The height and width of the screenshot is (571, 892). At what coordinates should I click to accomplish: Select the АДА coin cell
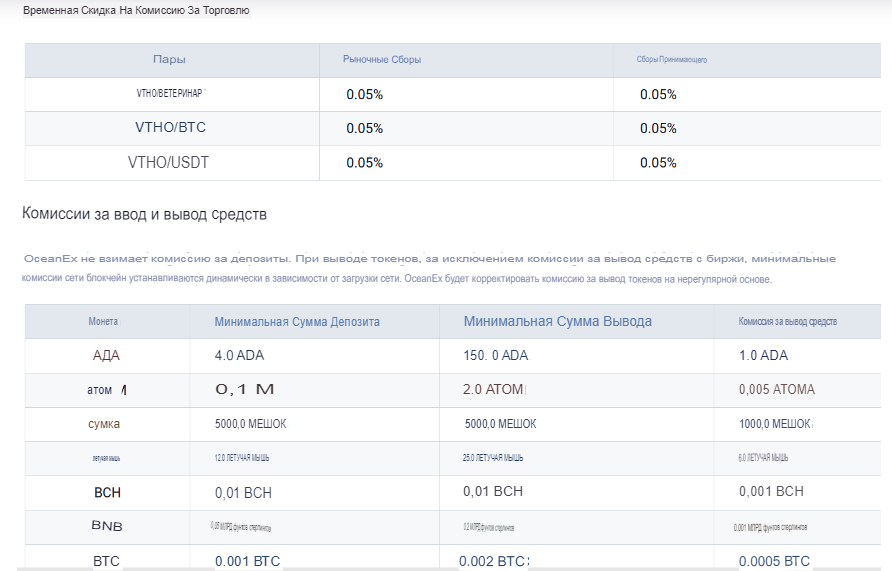coord(106,355)
